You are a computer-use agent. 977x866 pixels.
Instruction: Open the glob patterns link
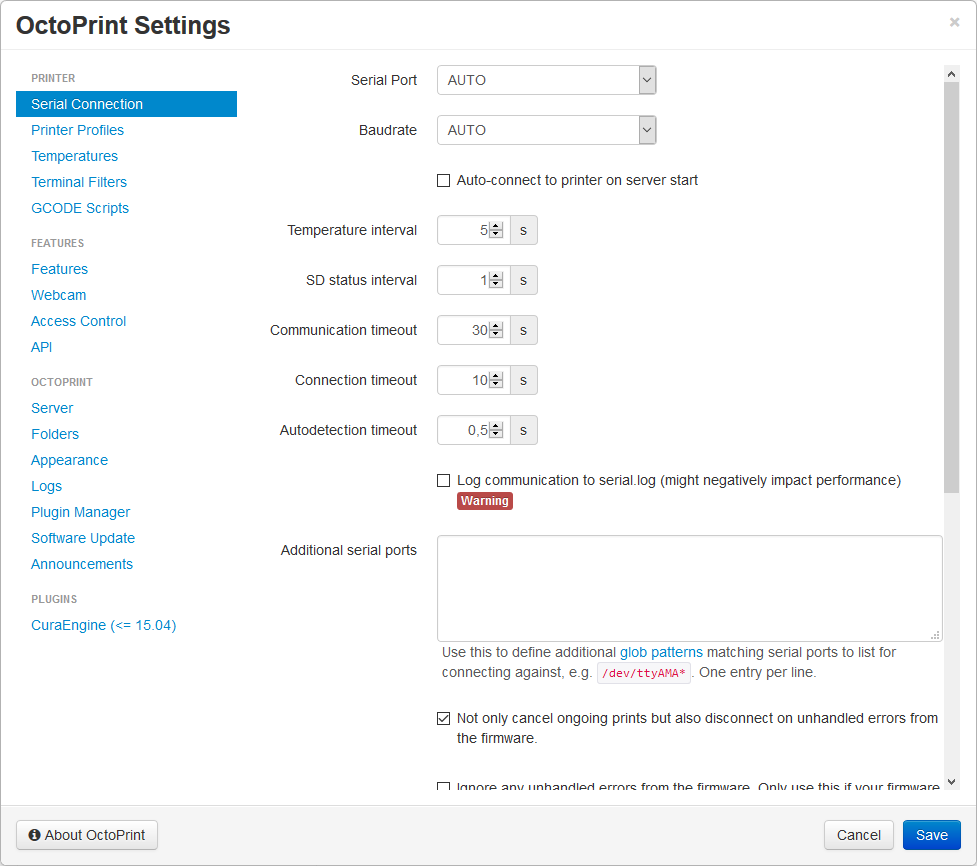click(660, 652)
